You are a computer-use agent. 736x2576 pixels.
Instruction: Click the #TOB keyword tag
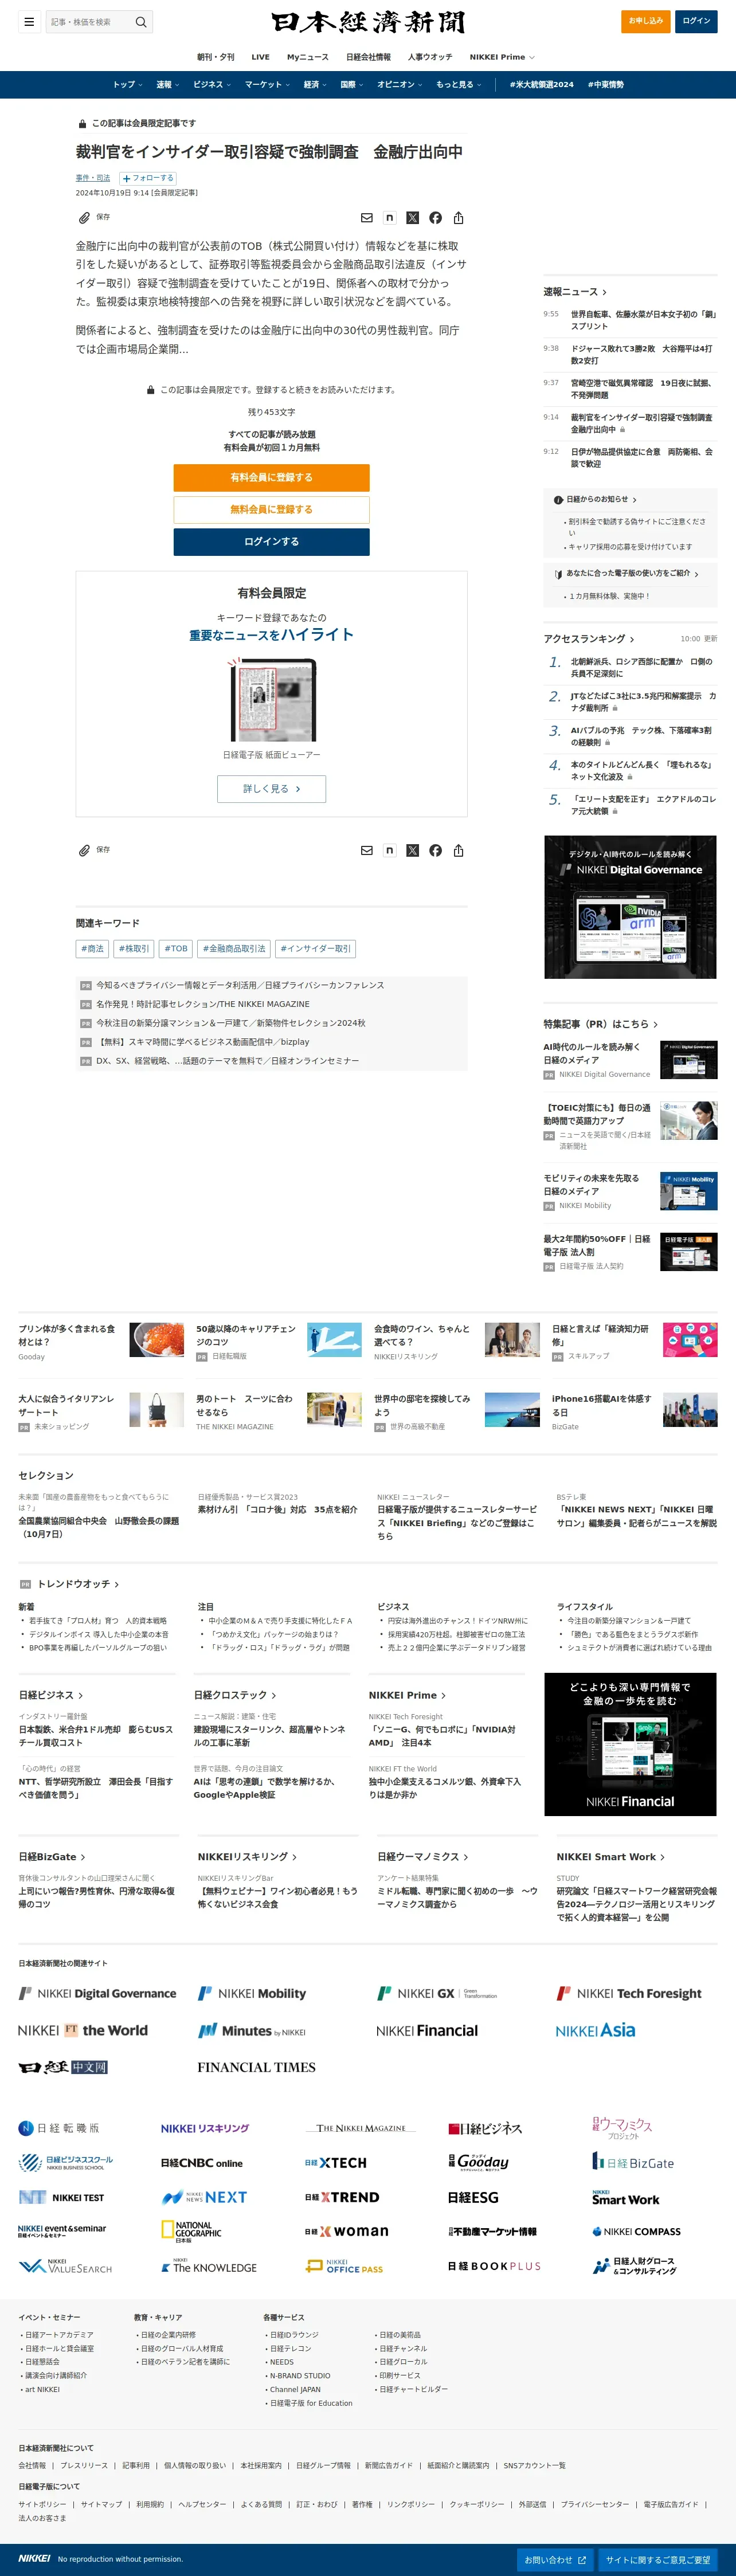point(176,949)
